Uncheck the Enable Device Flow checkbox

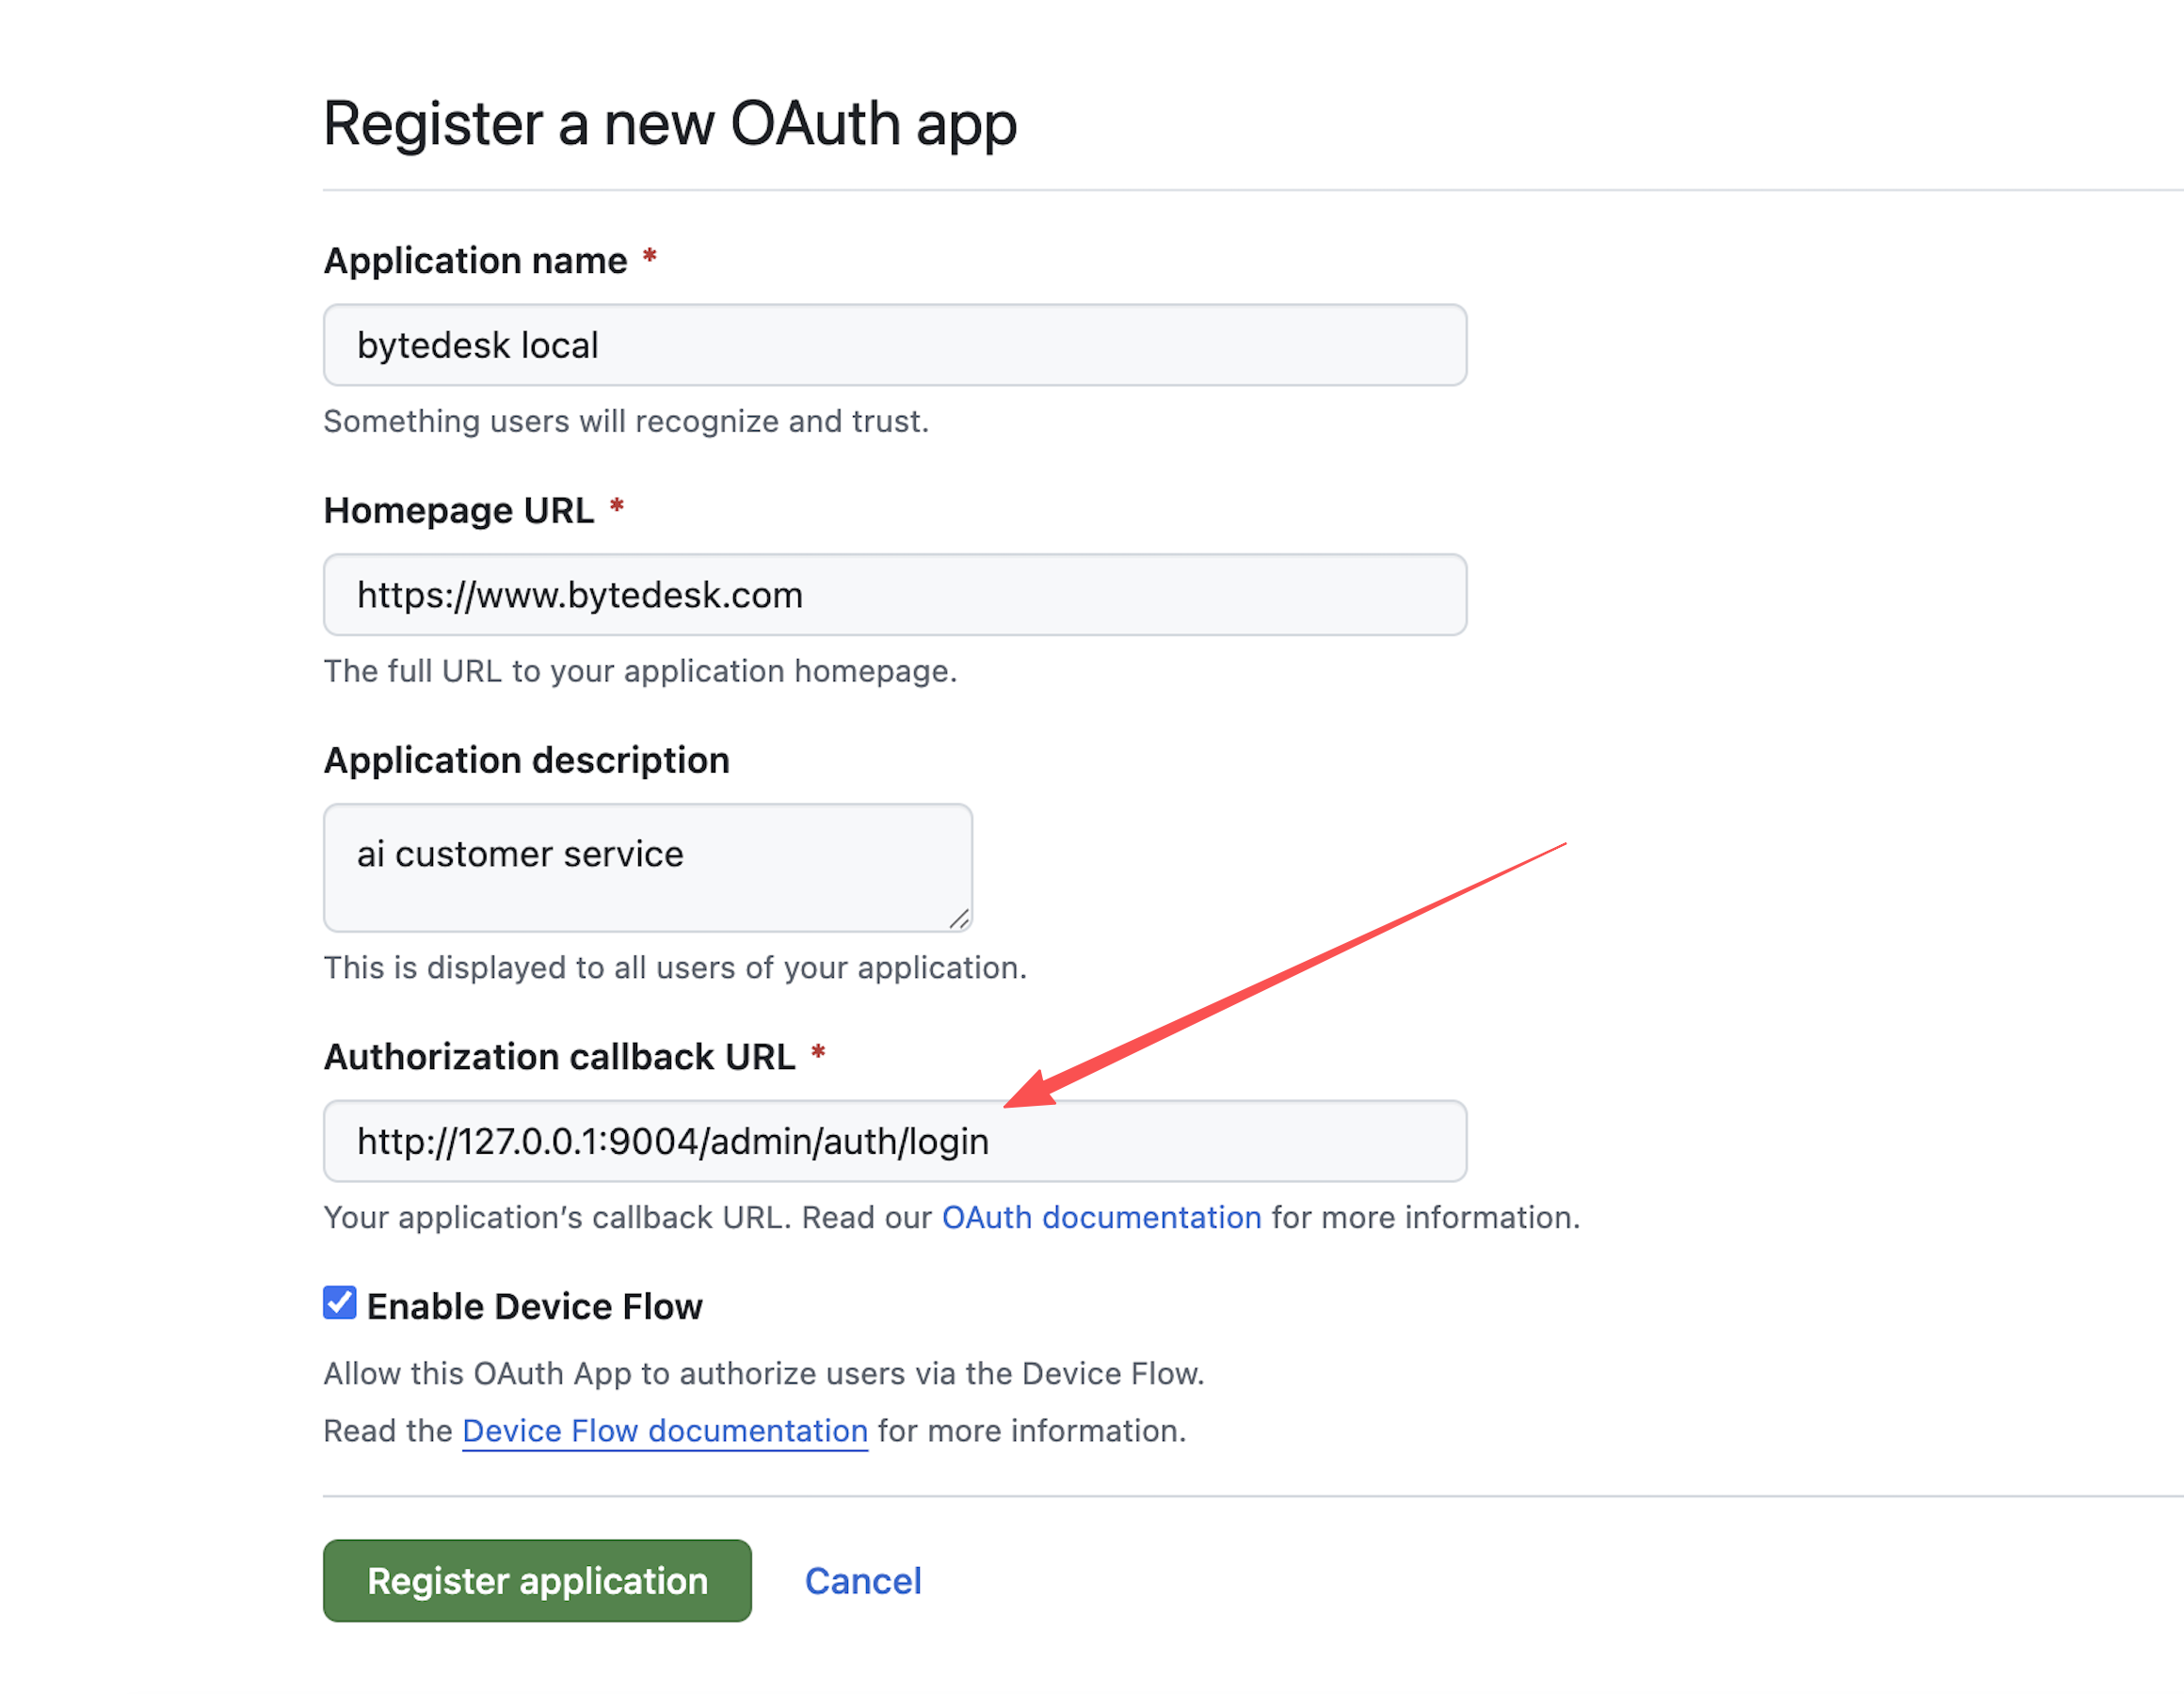(x=340, y=1303)
